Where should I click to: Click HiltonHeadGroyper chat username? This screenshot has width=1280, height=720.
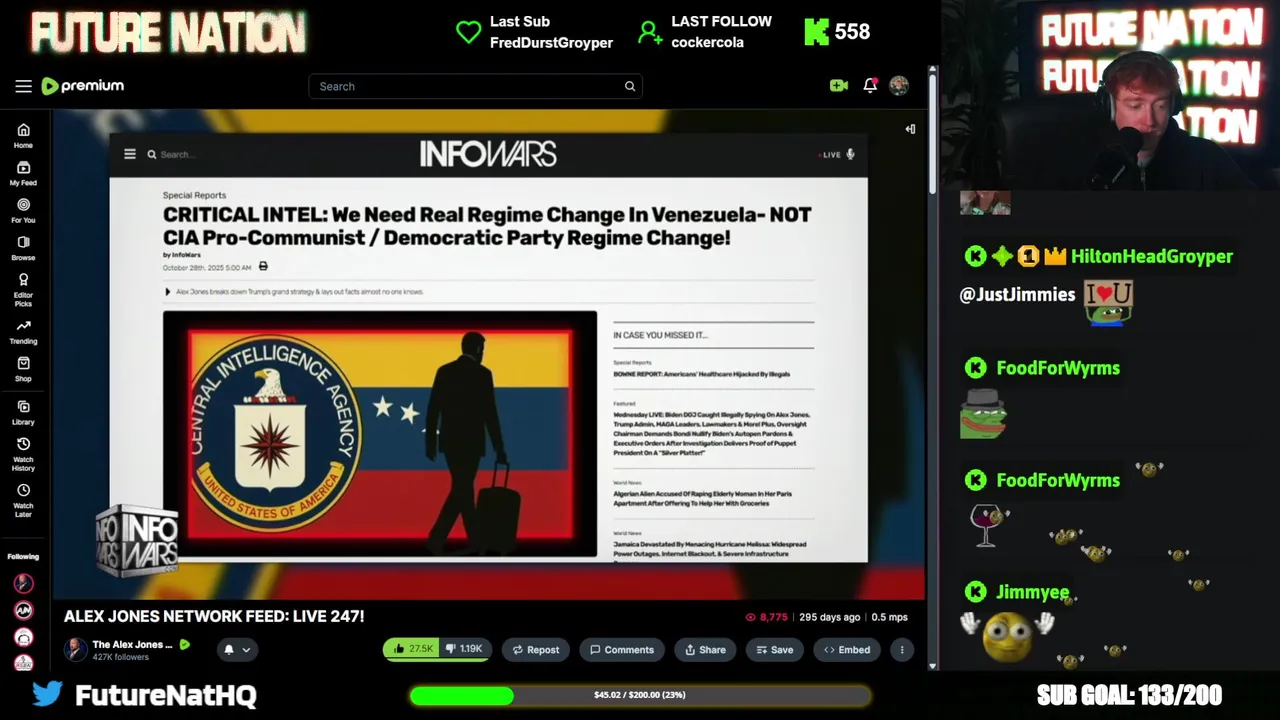click(x=1152, y=256)
